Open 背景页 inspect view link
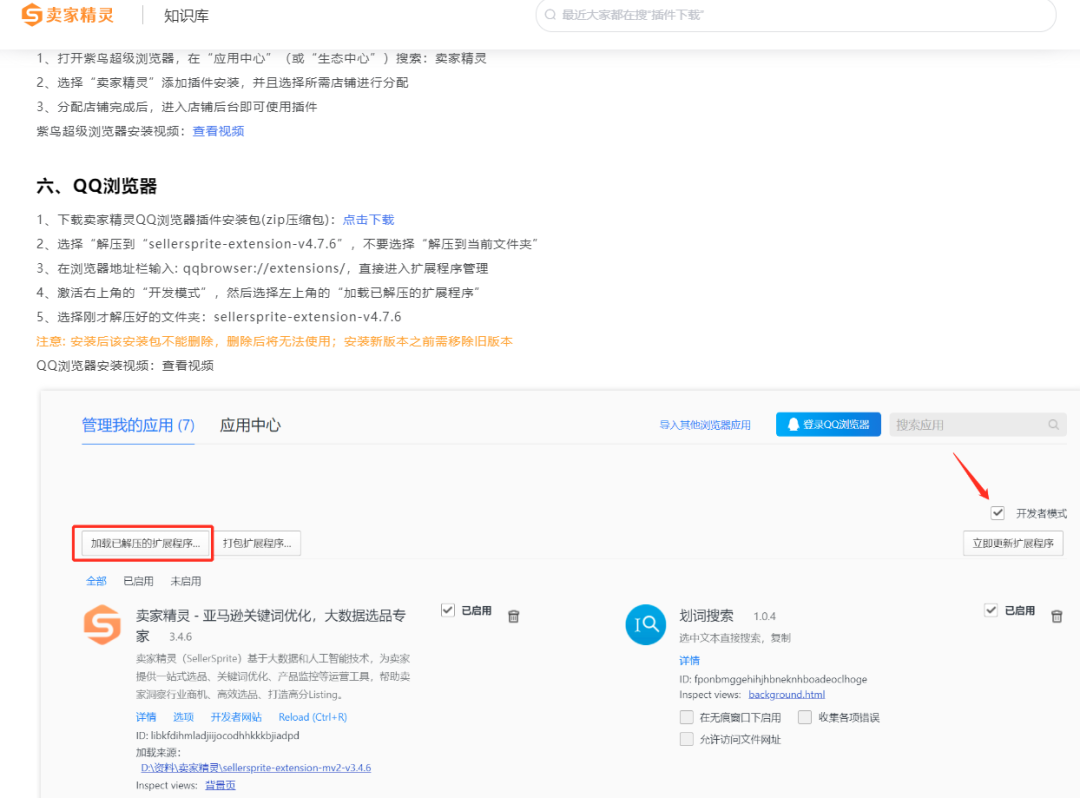Viewport: 1080px width, 798px height. (220, 786)
